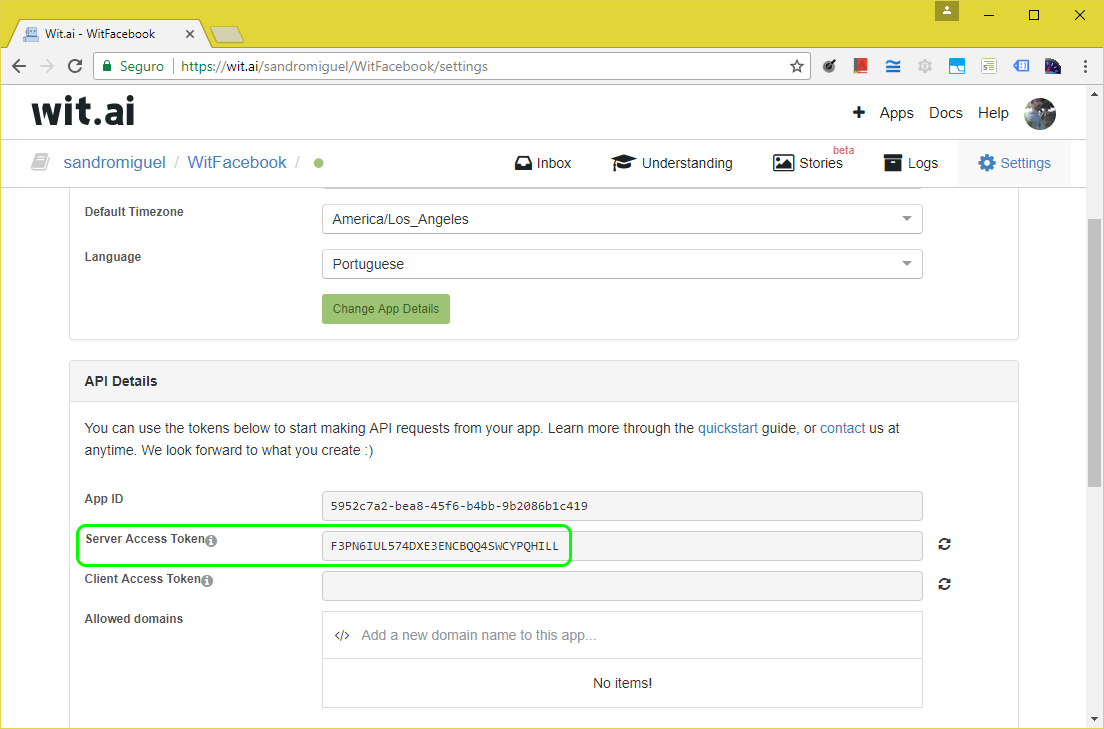The width and height of the screenshot is (1104, 729).
Task: Click the red PDF extension icon
Action: 860,66
